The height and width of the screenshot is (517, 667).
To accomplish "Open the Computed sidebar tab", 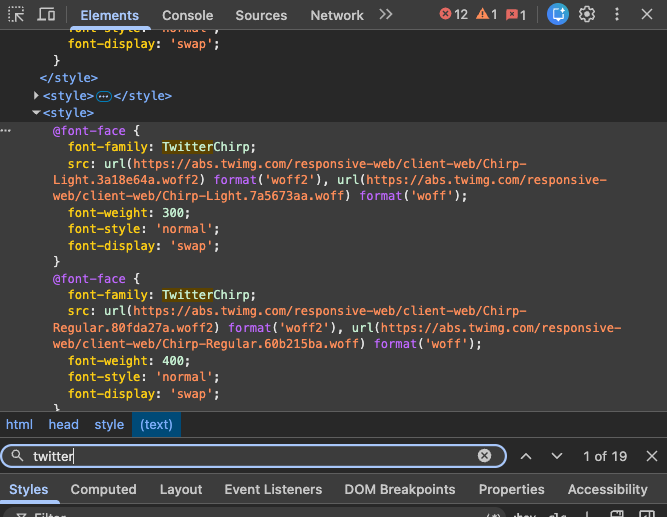I will pos(103,489).
